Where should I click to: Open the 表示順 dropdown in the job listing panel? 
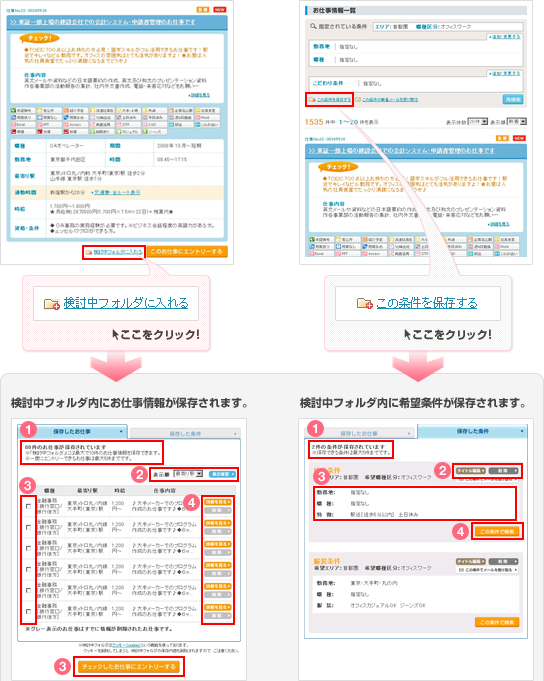[x=517, y=122]
